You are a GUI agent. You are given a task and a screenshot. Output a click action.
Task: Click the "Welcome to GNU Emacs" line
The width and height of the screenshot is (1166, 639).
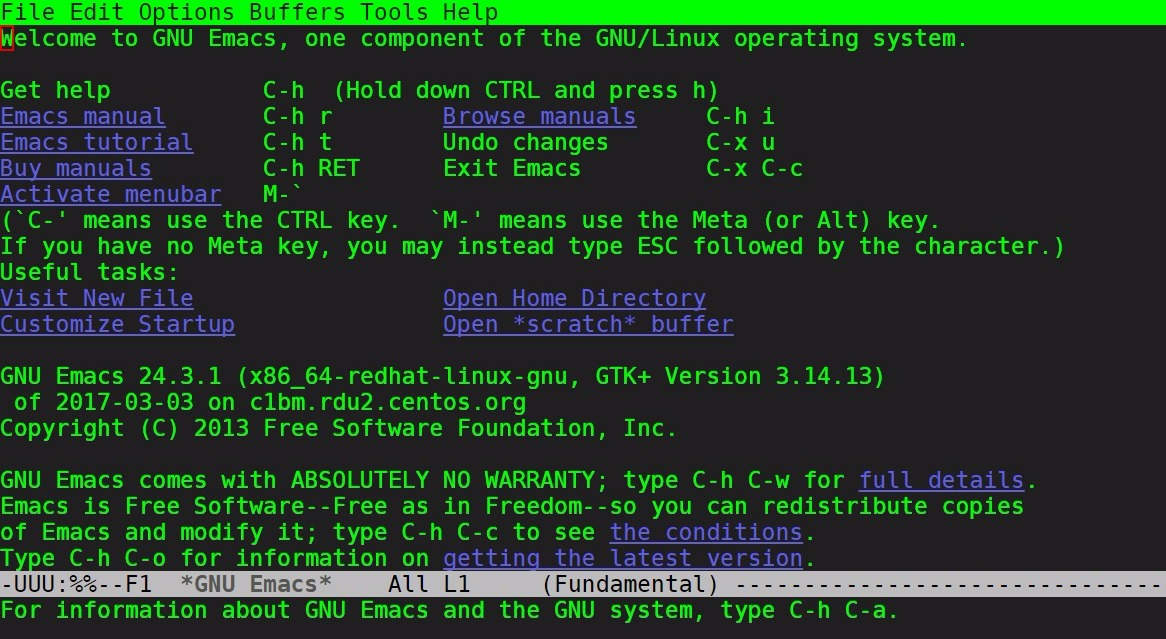tap(483, 39)
